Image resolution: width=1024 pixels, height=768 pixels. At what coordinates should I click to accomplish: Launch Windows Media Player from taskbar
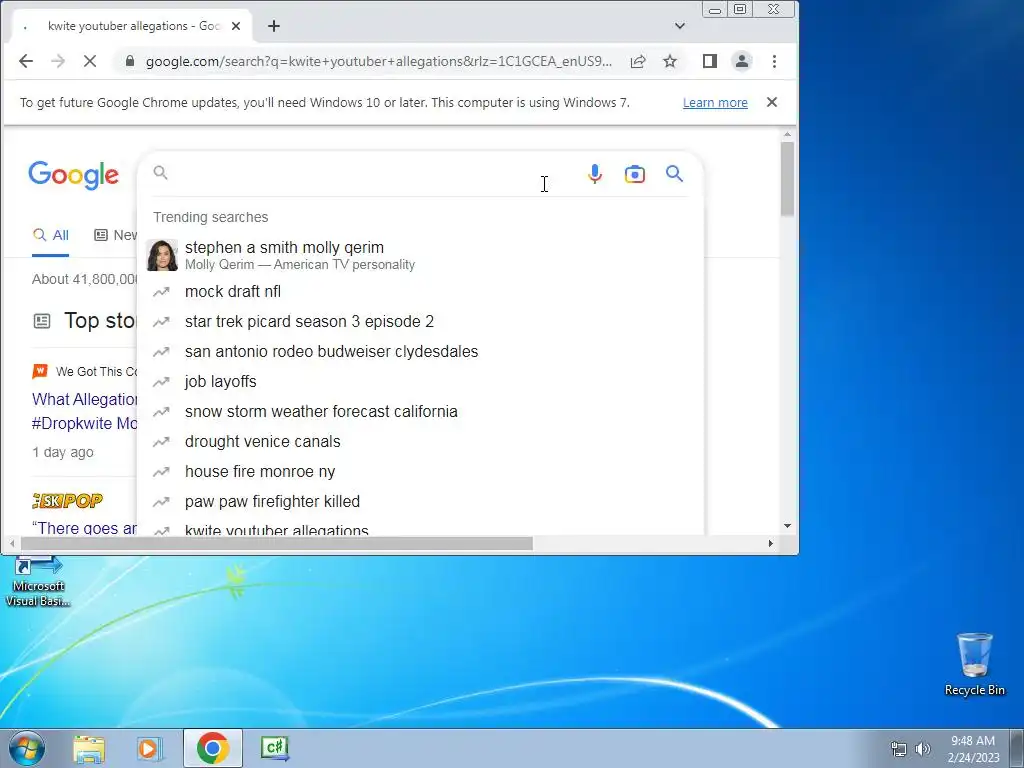(149, 748)
